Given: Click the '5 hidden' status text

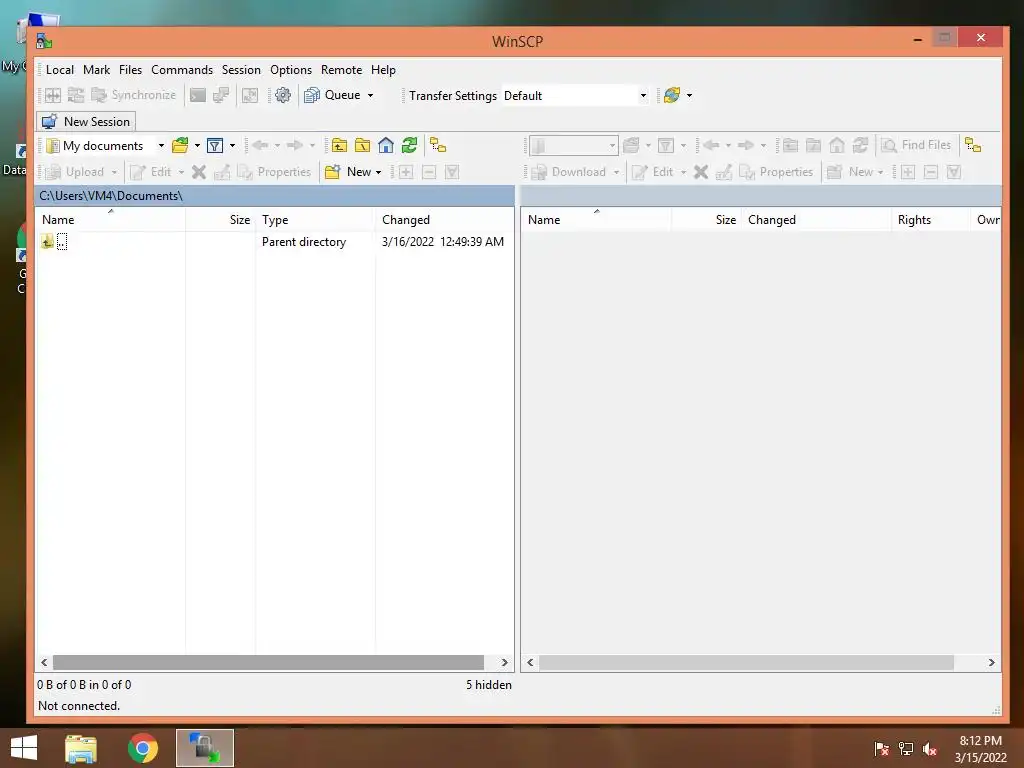Looking at the screenshot, I should tap(488, 684).
